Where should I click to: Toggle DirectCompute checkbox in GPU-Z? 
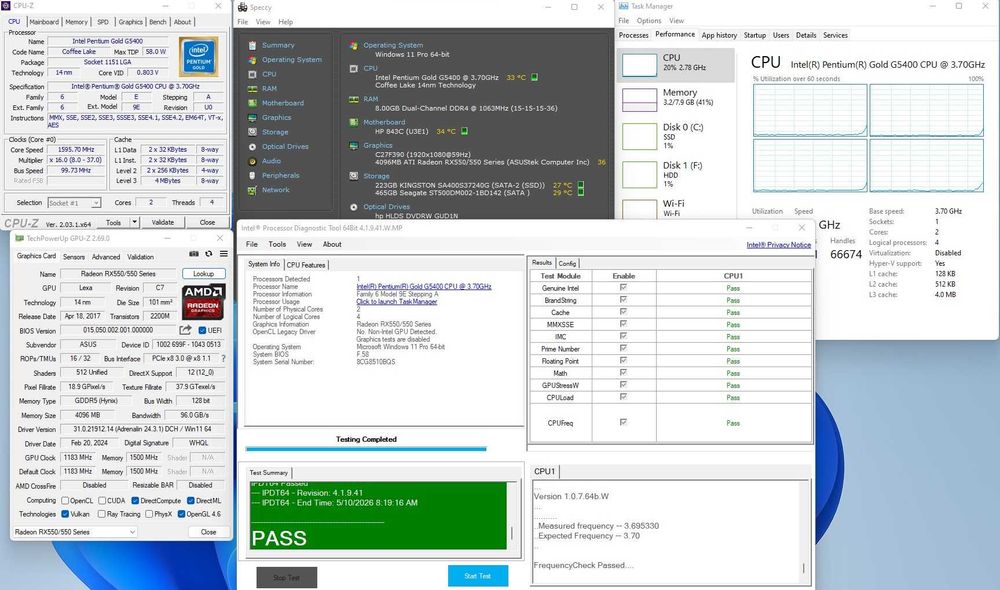pyautogui.click(x=135, y=501)
